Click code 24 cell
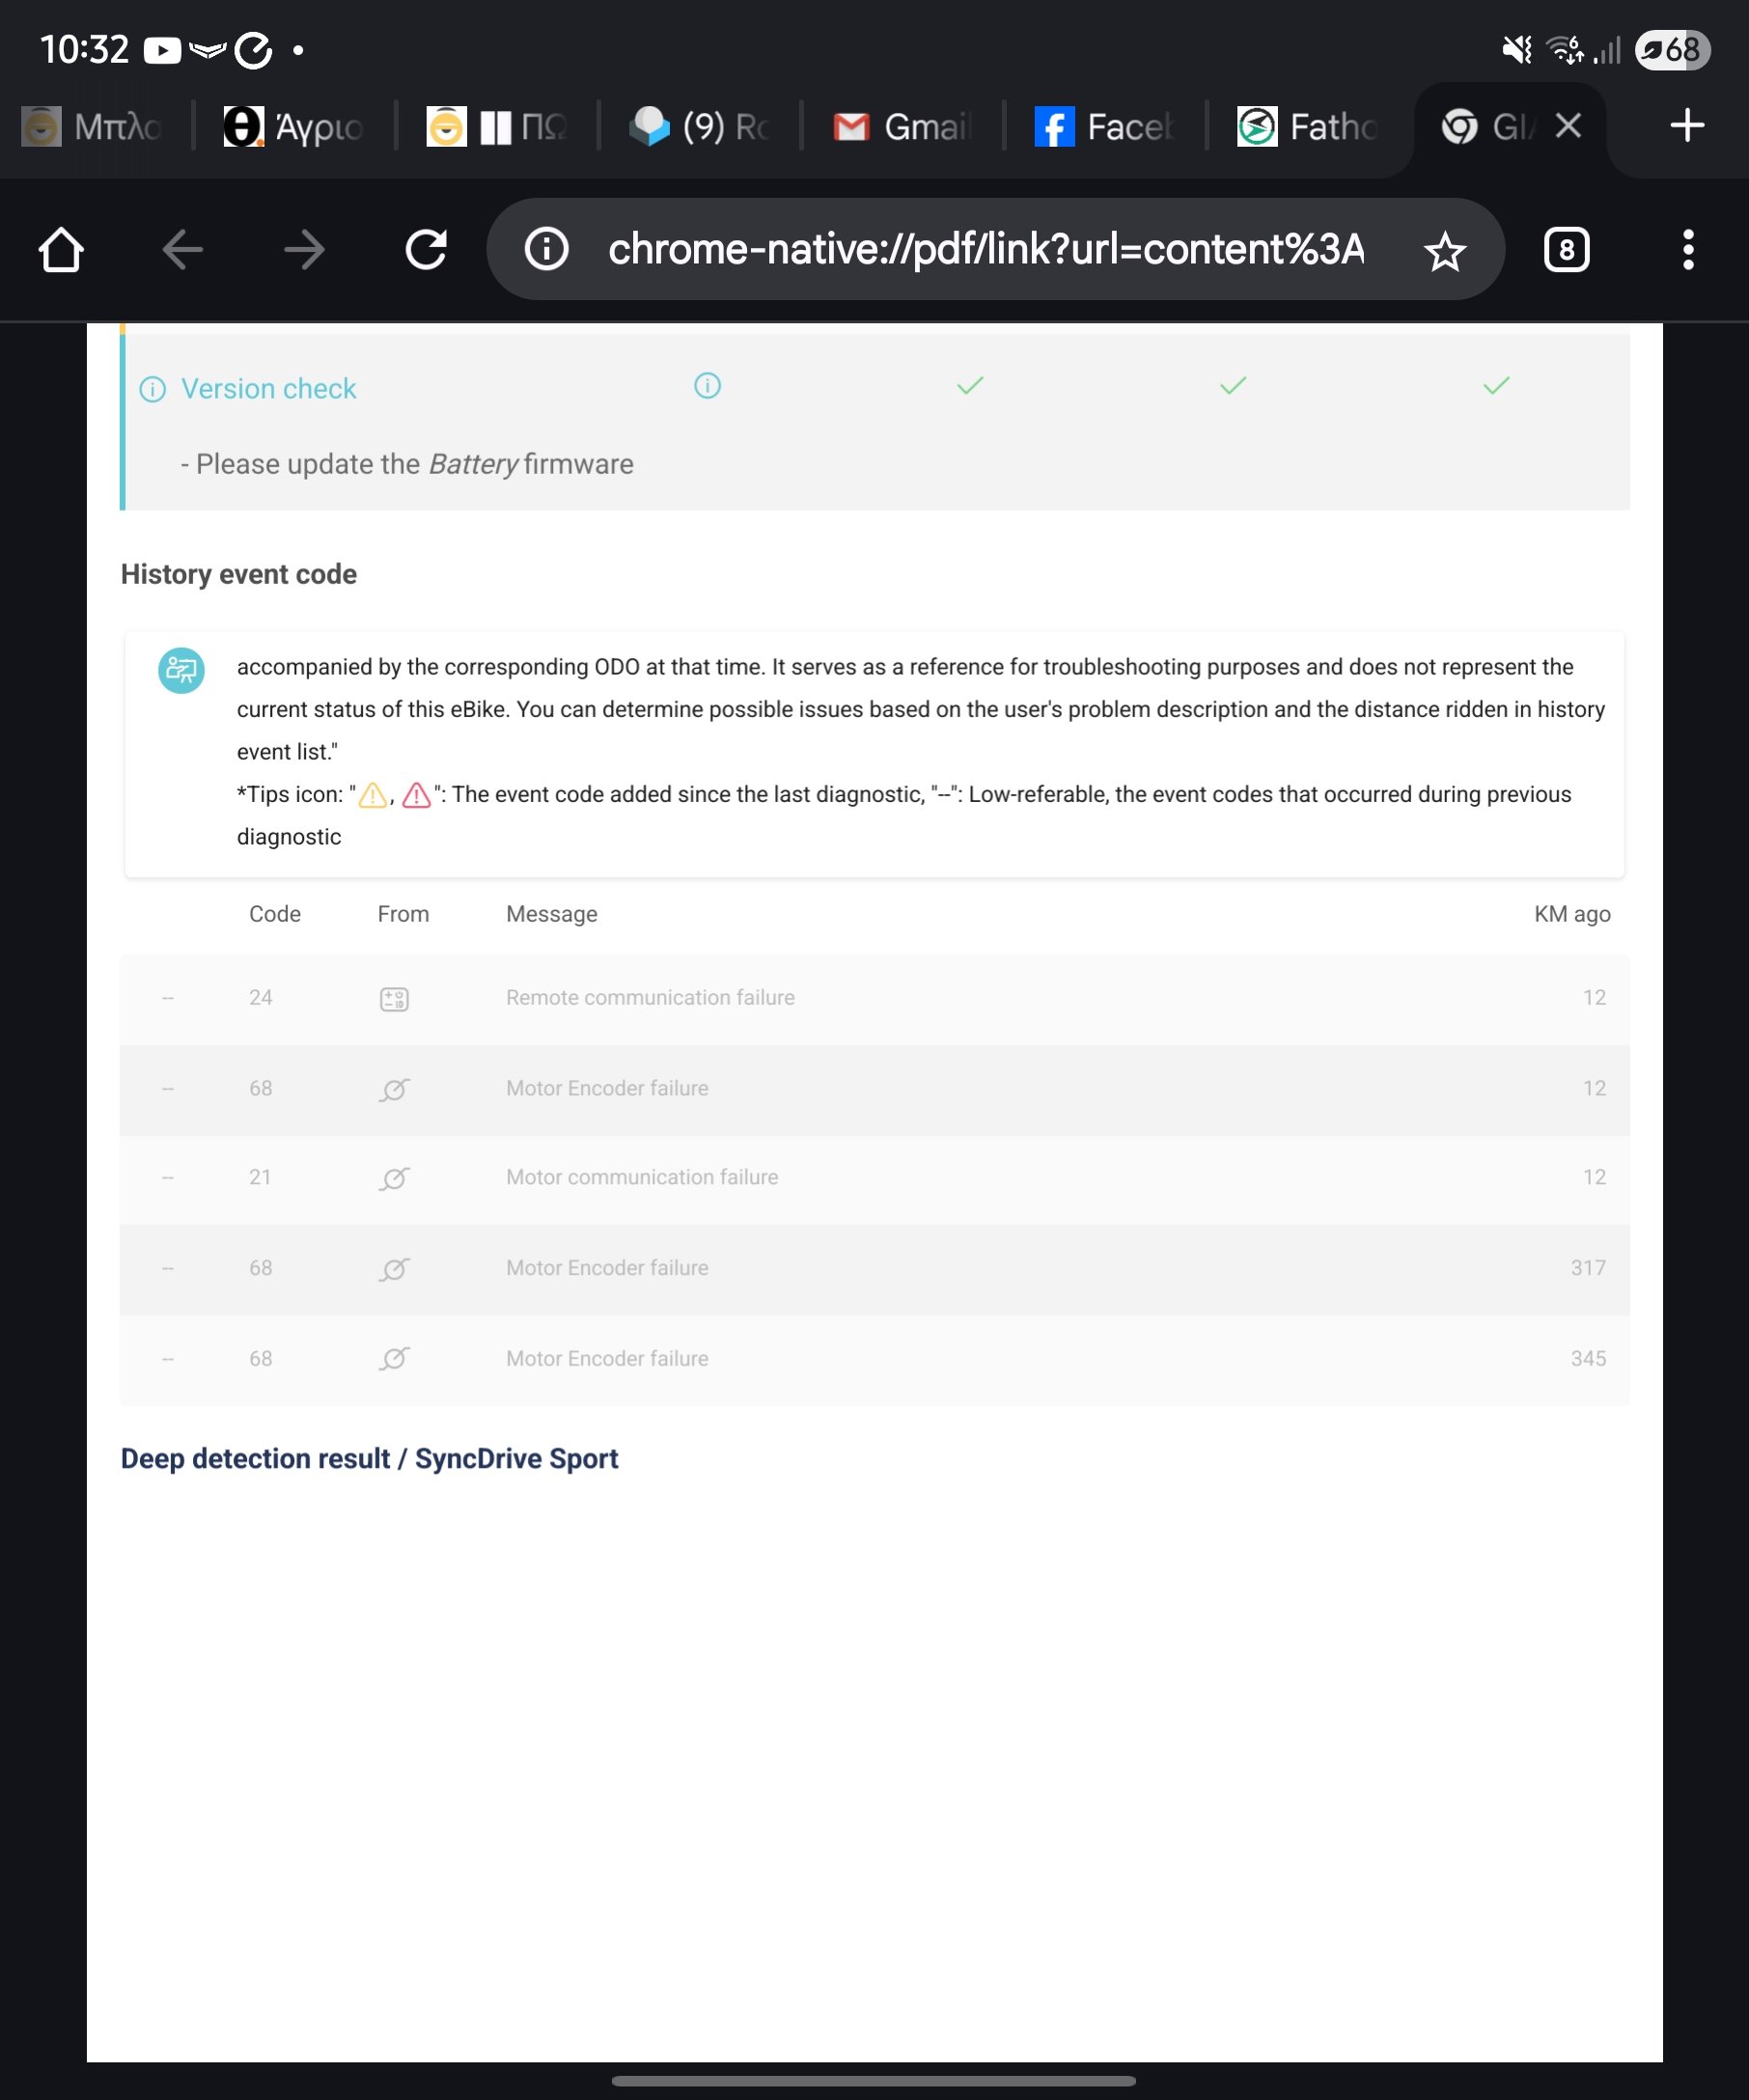 coord(261,997)
